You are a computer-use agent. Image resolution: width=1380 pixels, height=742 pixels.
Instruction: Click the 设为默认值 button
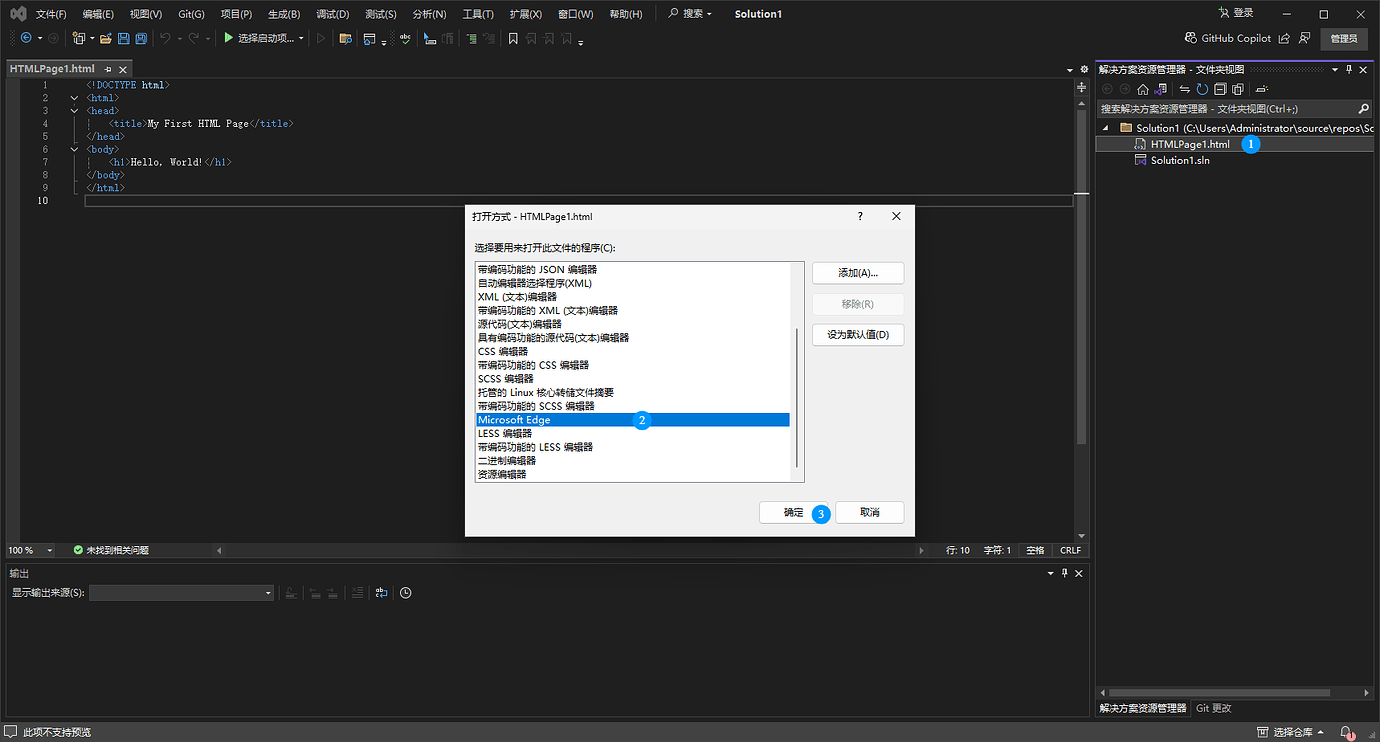[857, 334]
